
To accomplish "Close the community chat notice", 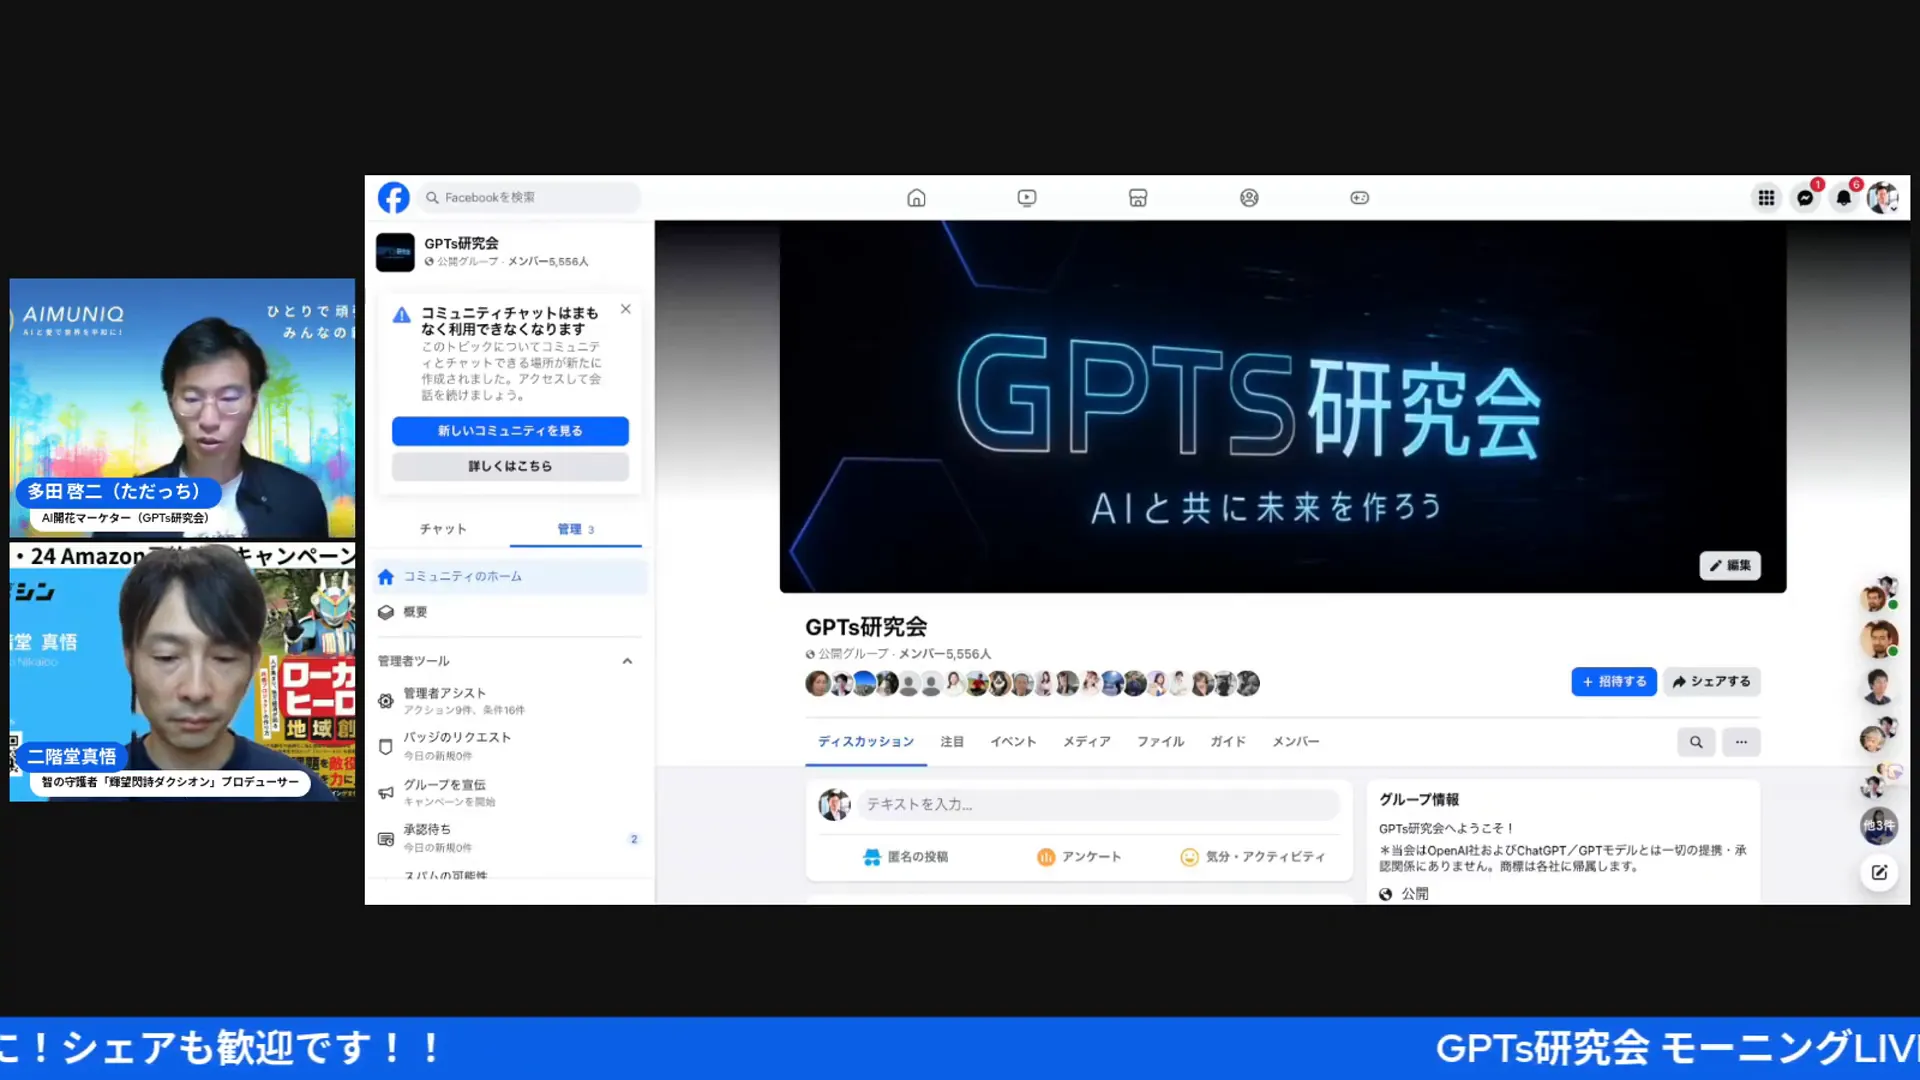I will tap(626, 309).
